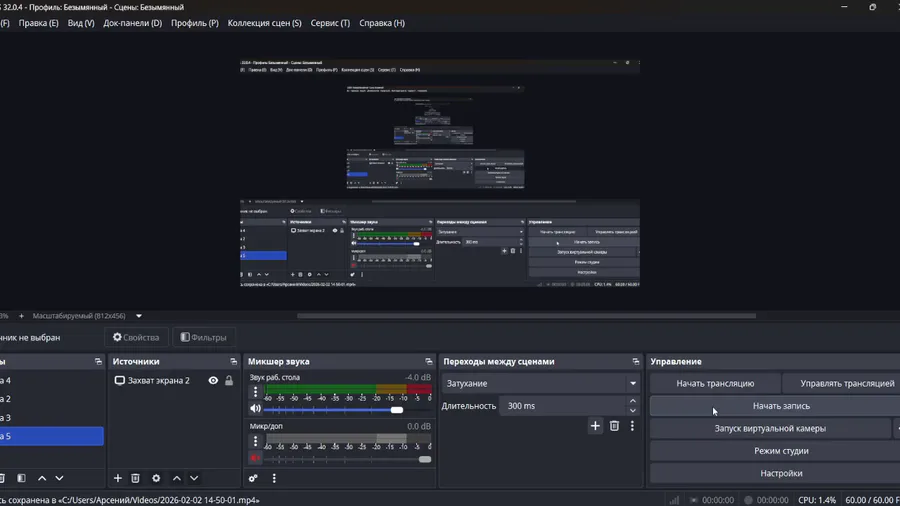The image size is (900, 506).
Task: Click the saved recording path 2026-02-02 14-50-01.mp4 message
Action: 130,500
